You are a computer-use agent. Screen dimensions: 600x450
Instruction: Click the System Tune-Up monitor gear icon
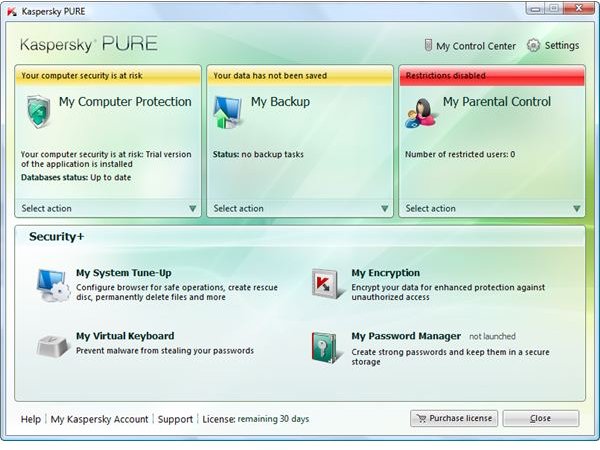coord(53,285)
